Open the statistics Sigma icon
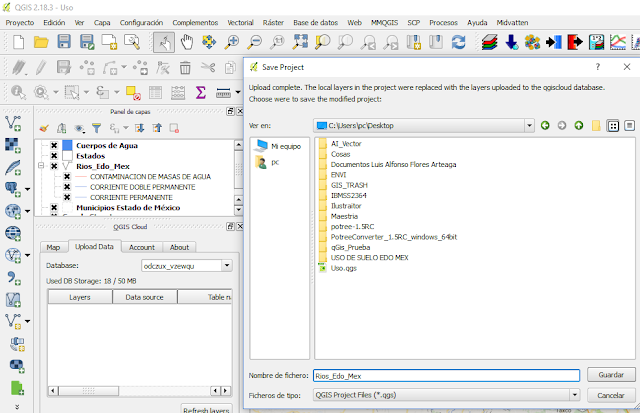 (x=200, y=93)
